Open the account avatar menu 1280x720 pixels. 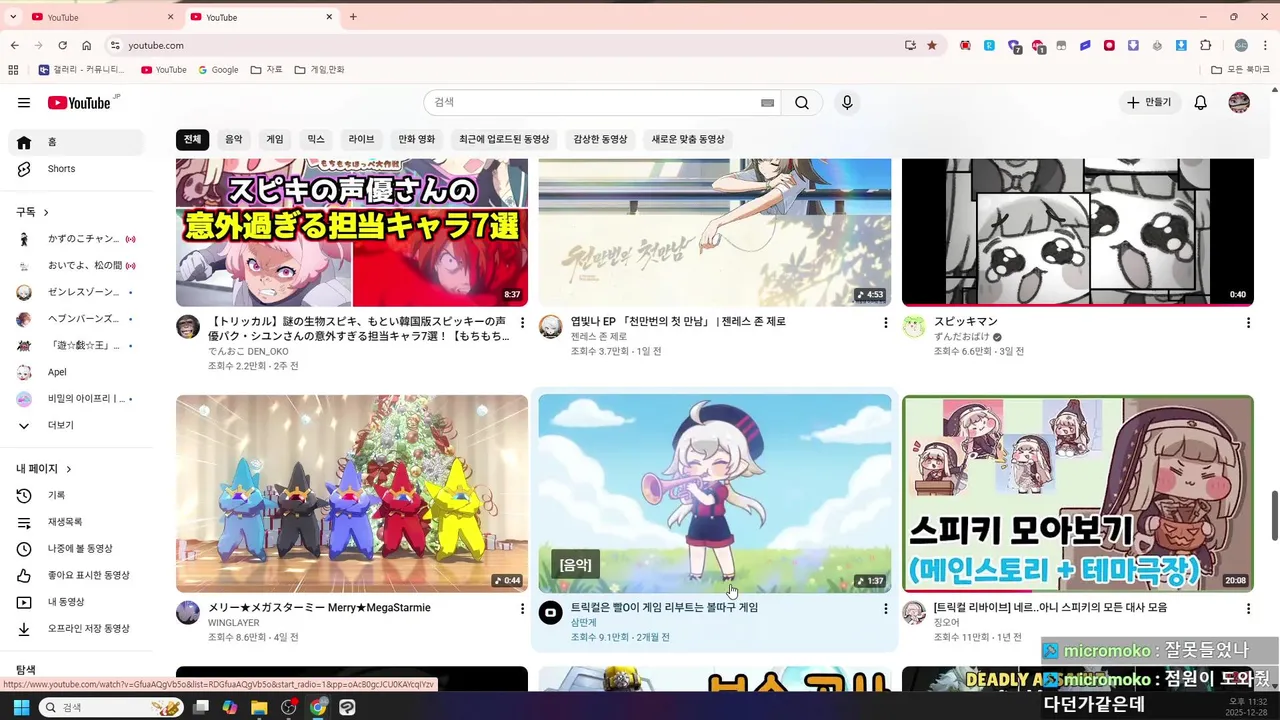(x=1239, y=103)
